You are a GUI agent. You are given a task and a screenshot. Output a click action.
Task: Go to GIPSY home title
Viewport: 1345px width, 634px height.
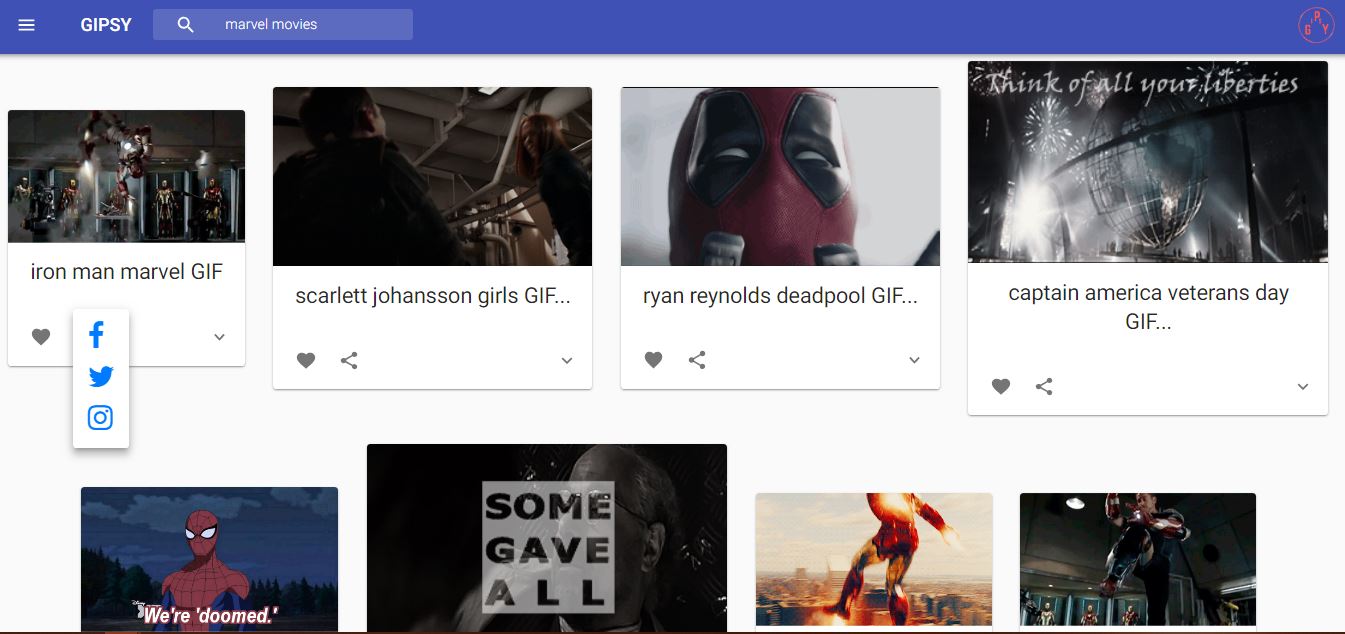click(x=106, y=25)
